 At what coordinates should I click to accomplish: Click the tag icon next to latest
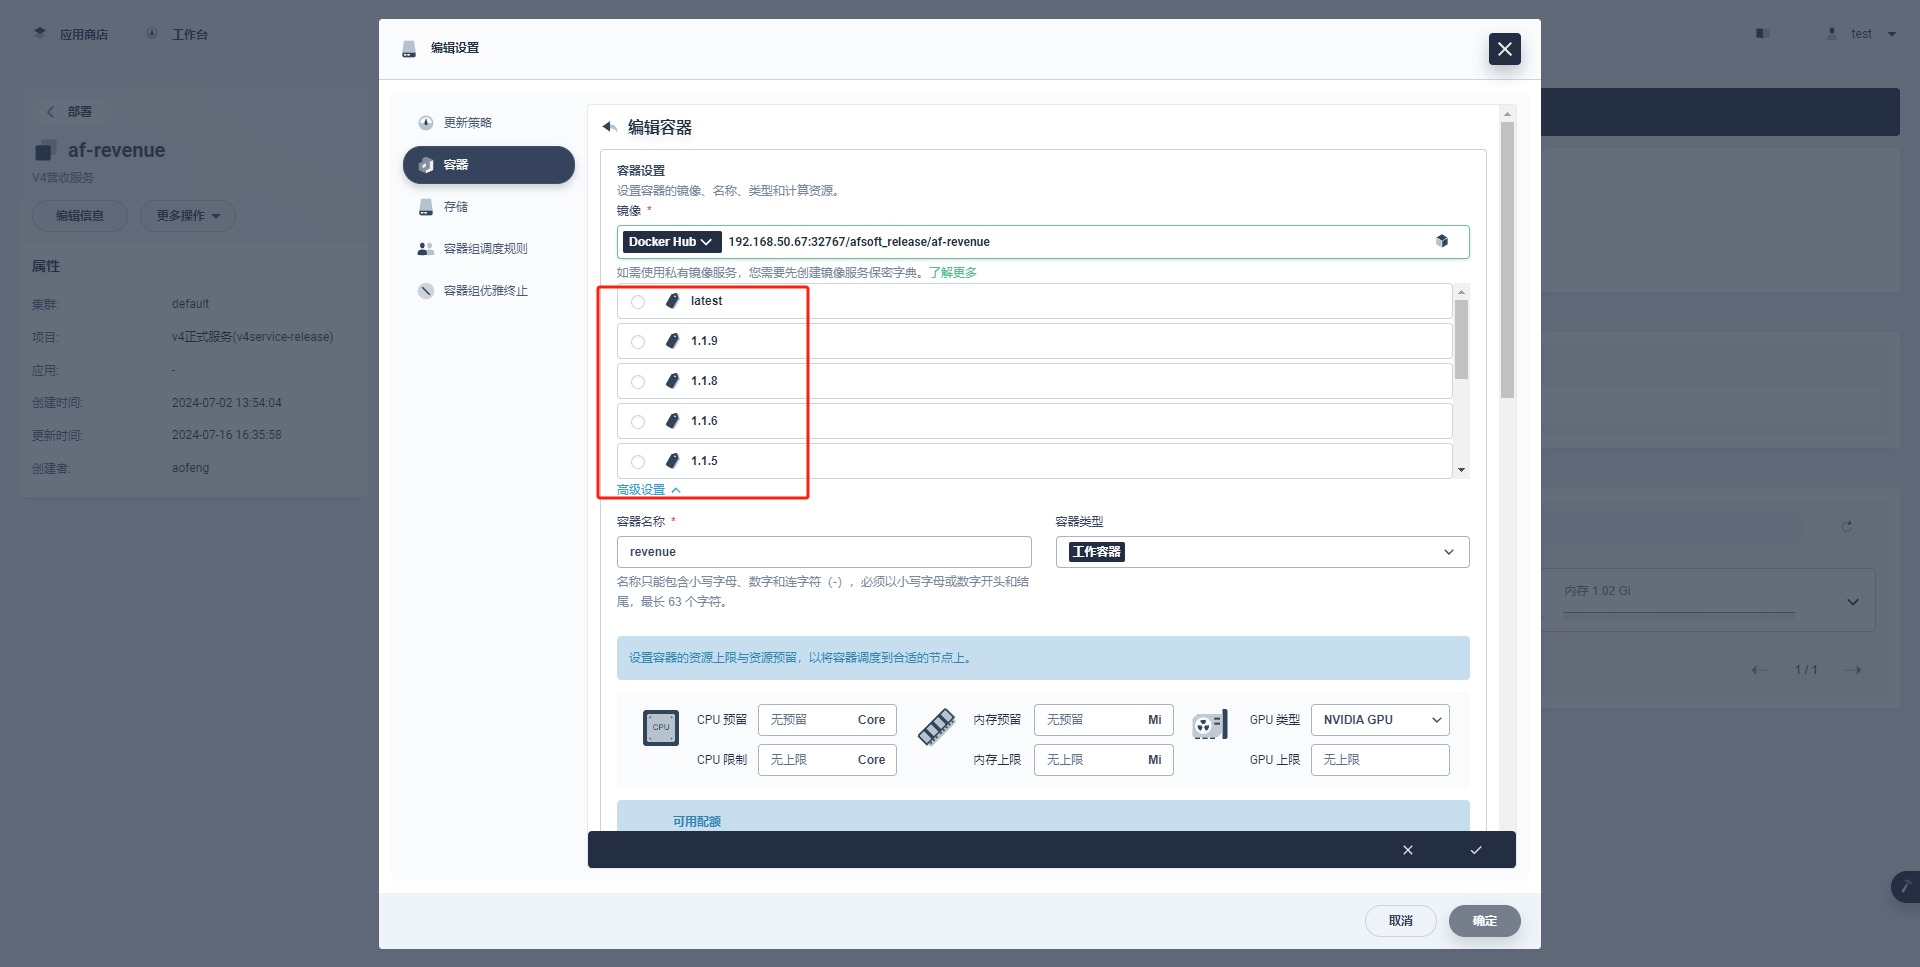click(673, 301)
